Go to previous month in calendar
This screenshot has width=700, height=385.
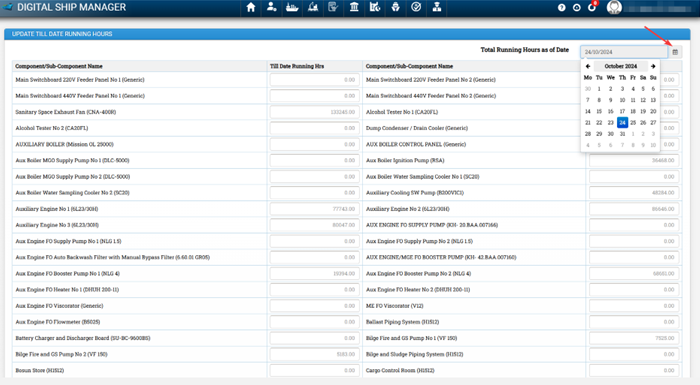[588, 66]
